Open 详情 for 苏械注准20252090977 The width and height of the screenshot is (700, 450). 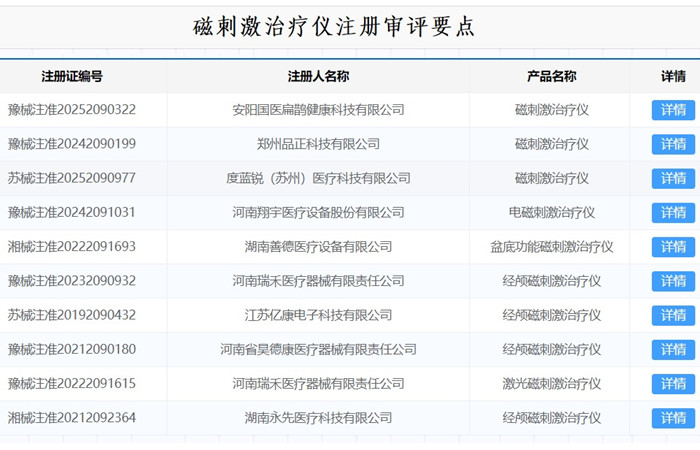[673, 179]
